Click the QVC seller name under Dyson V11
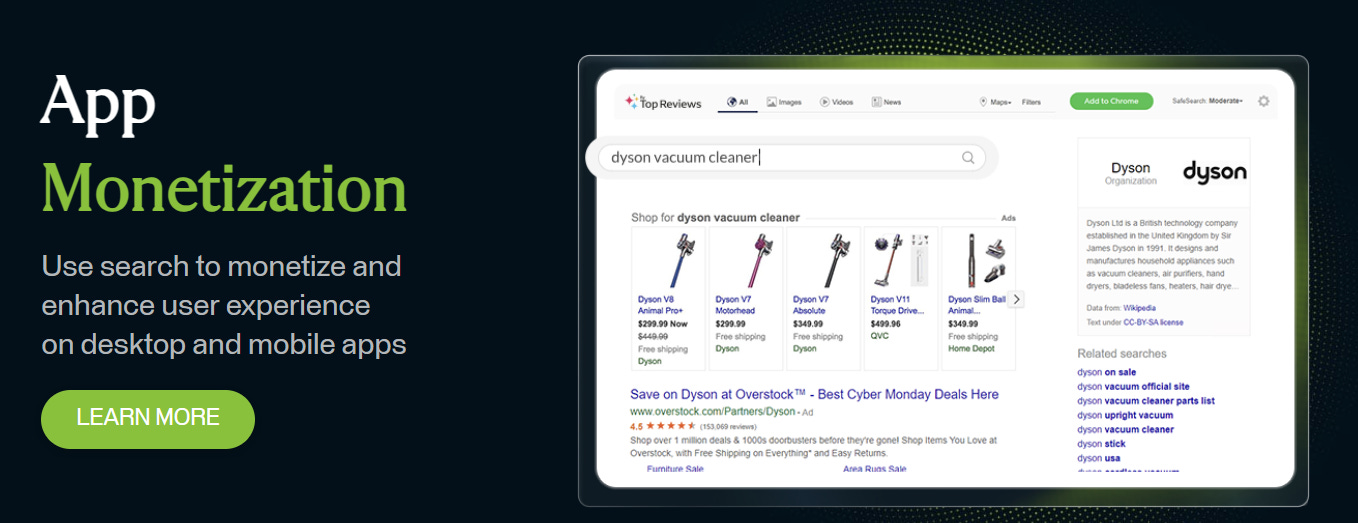The width and height of the screenshot is (1358, 523). click(879, 336)
